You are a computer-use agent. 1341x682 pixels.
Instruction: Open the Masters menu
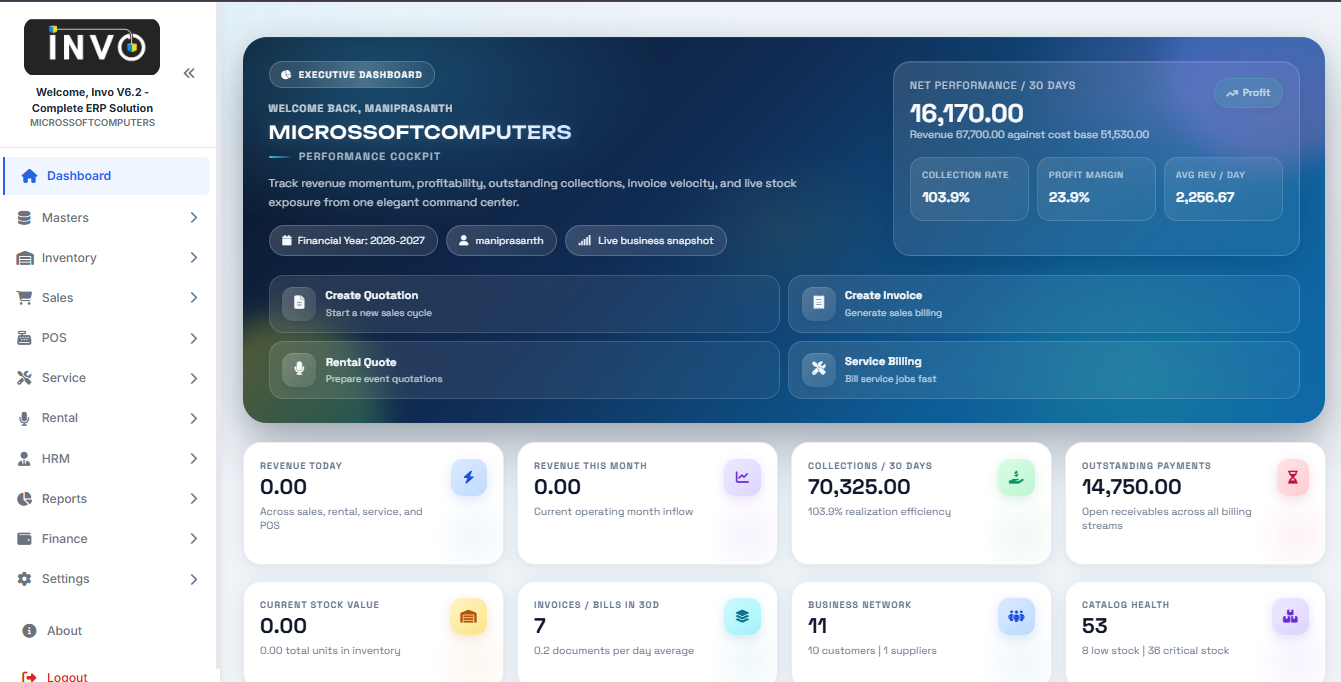click(x=106, y=218)
